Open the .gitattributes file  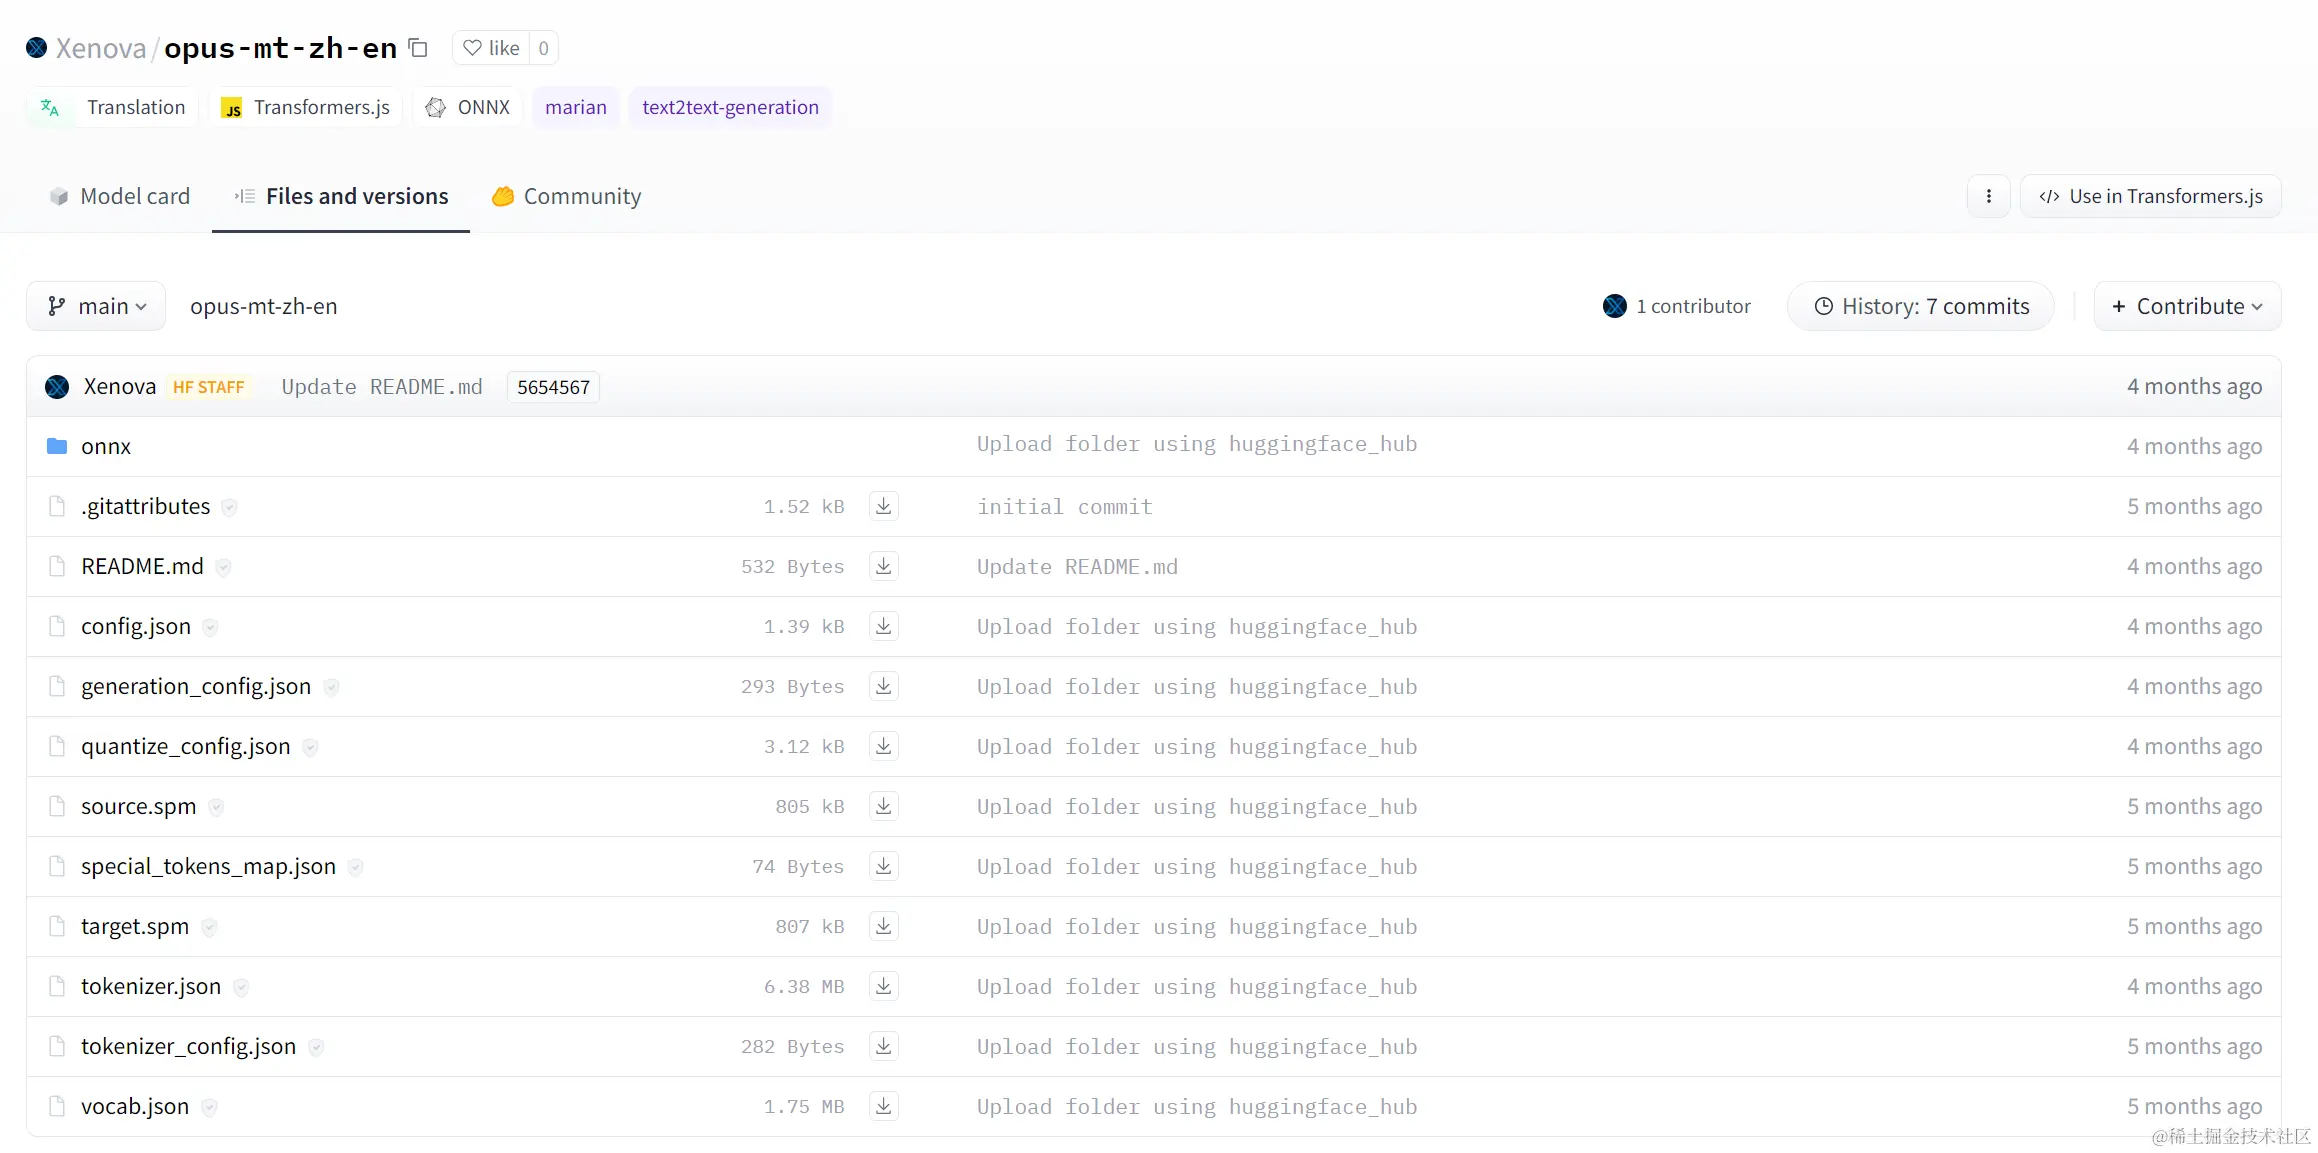[146, 506]
